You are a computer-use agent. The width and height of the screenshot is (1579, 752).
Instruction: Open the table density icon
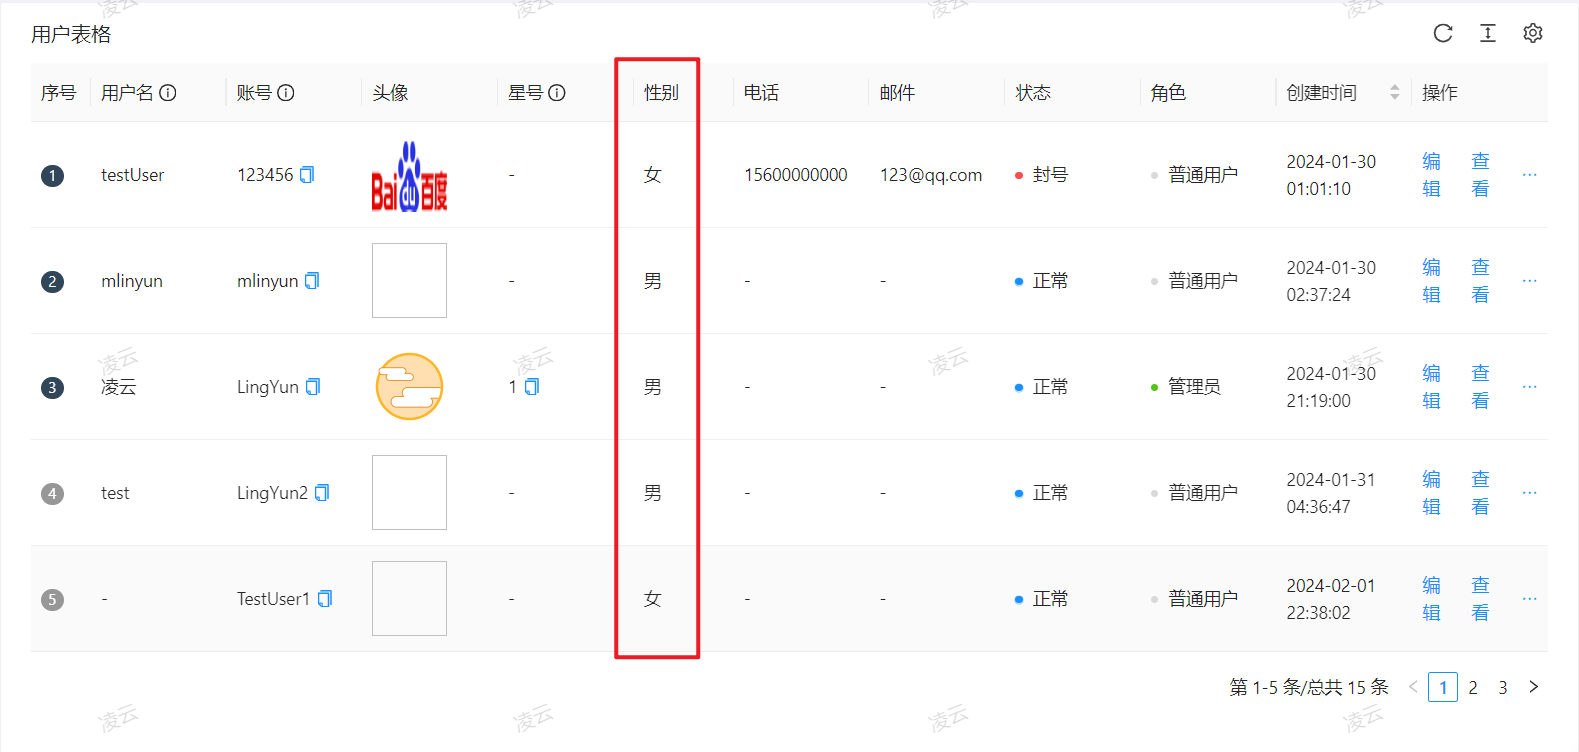pyautogui.click(x=1487, y=34)
